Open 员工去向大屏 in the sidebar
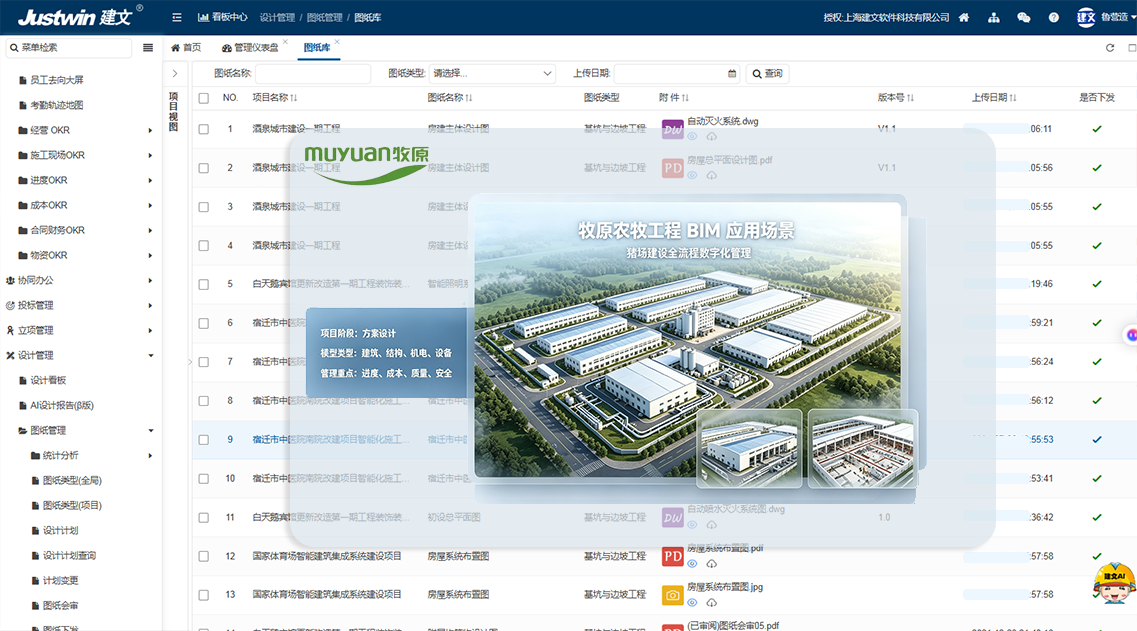Screen dimensions: 1137x631 click(57, 80)
